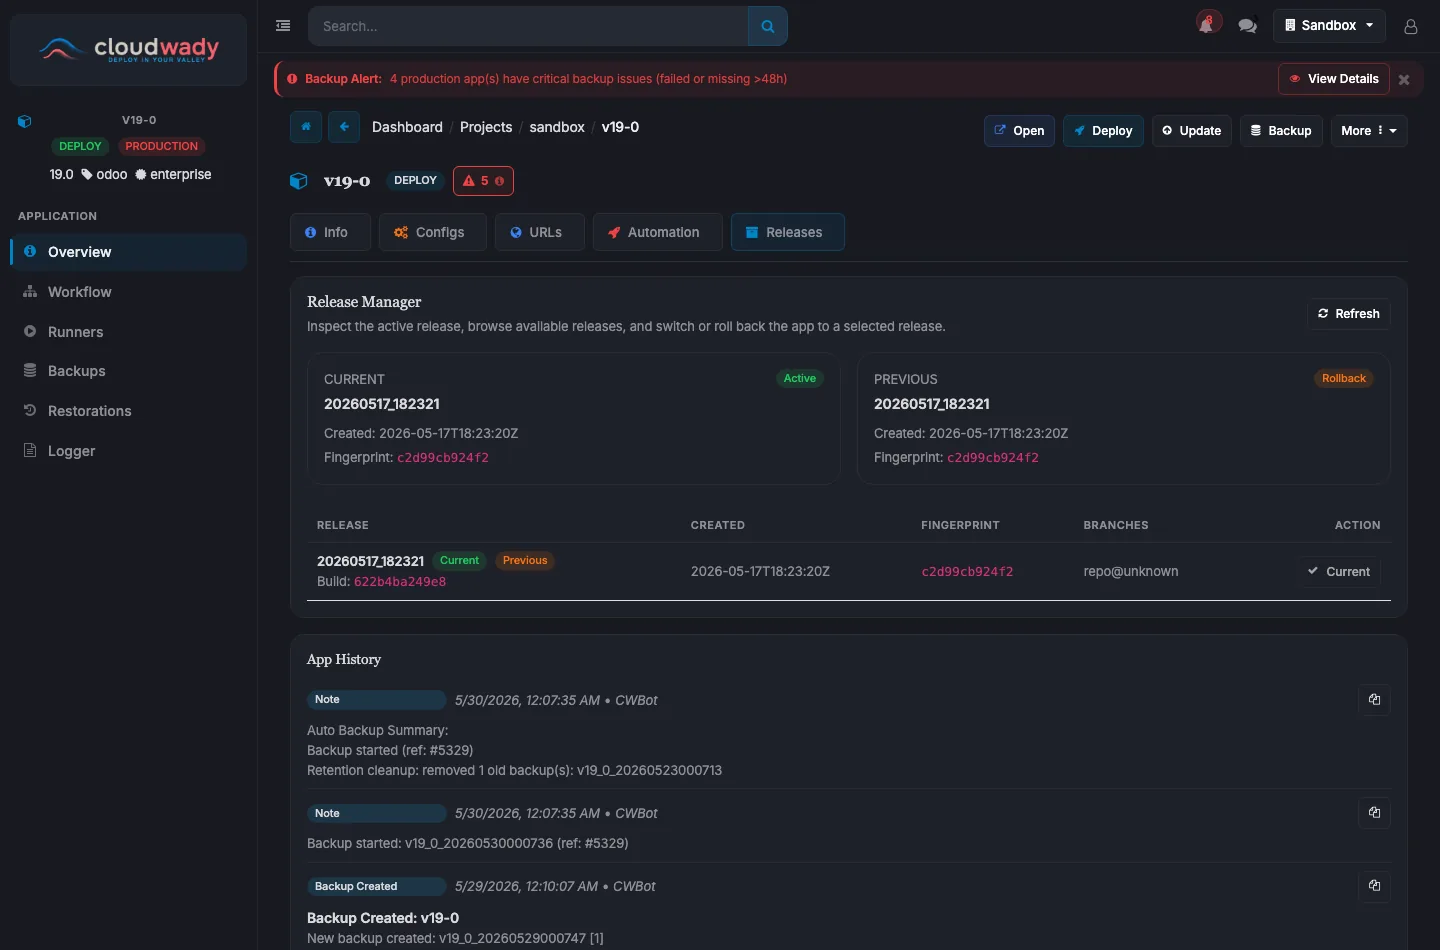Image resolution: width=1440 pixels, height=950 pixels.
Task: Refresh the Release Manager
Action: (x=1349, y=314)
